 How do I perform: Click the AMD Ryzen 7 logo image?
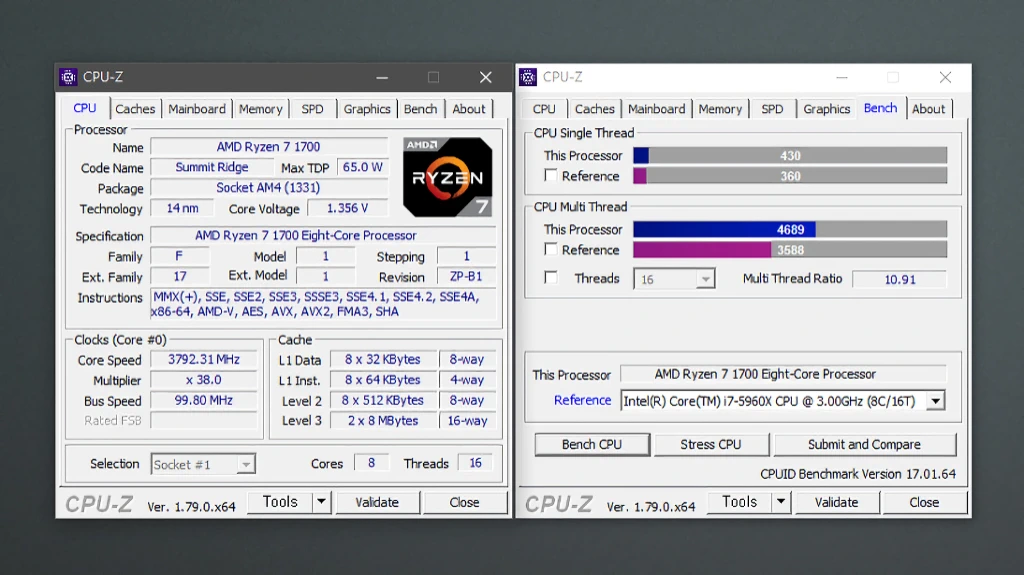(x=447, y=176)
